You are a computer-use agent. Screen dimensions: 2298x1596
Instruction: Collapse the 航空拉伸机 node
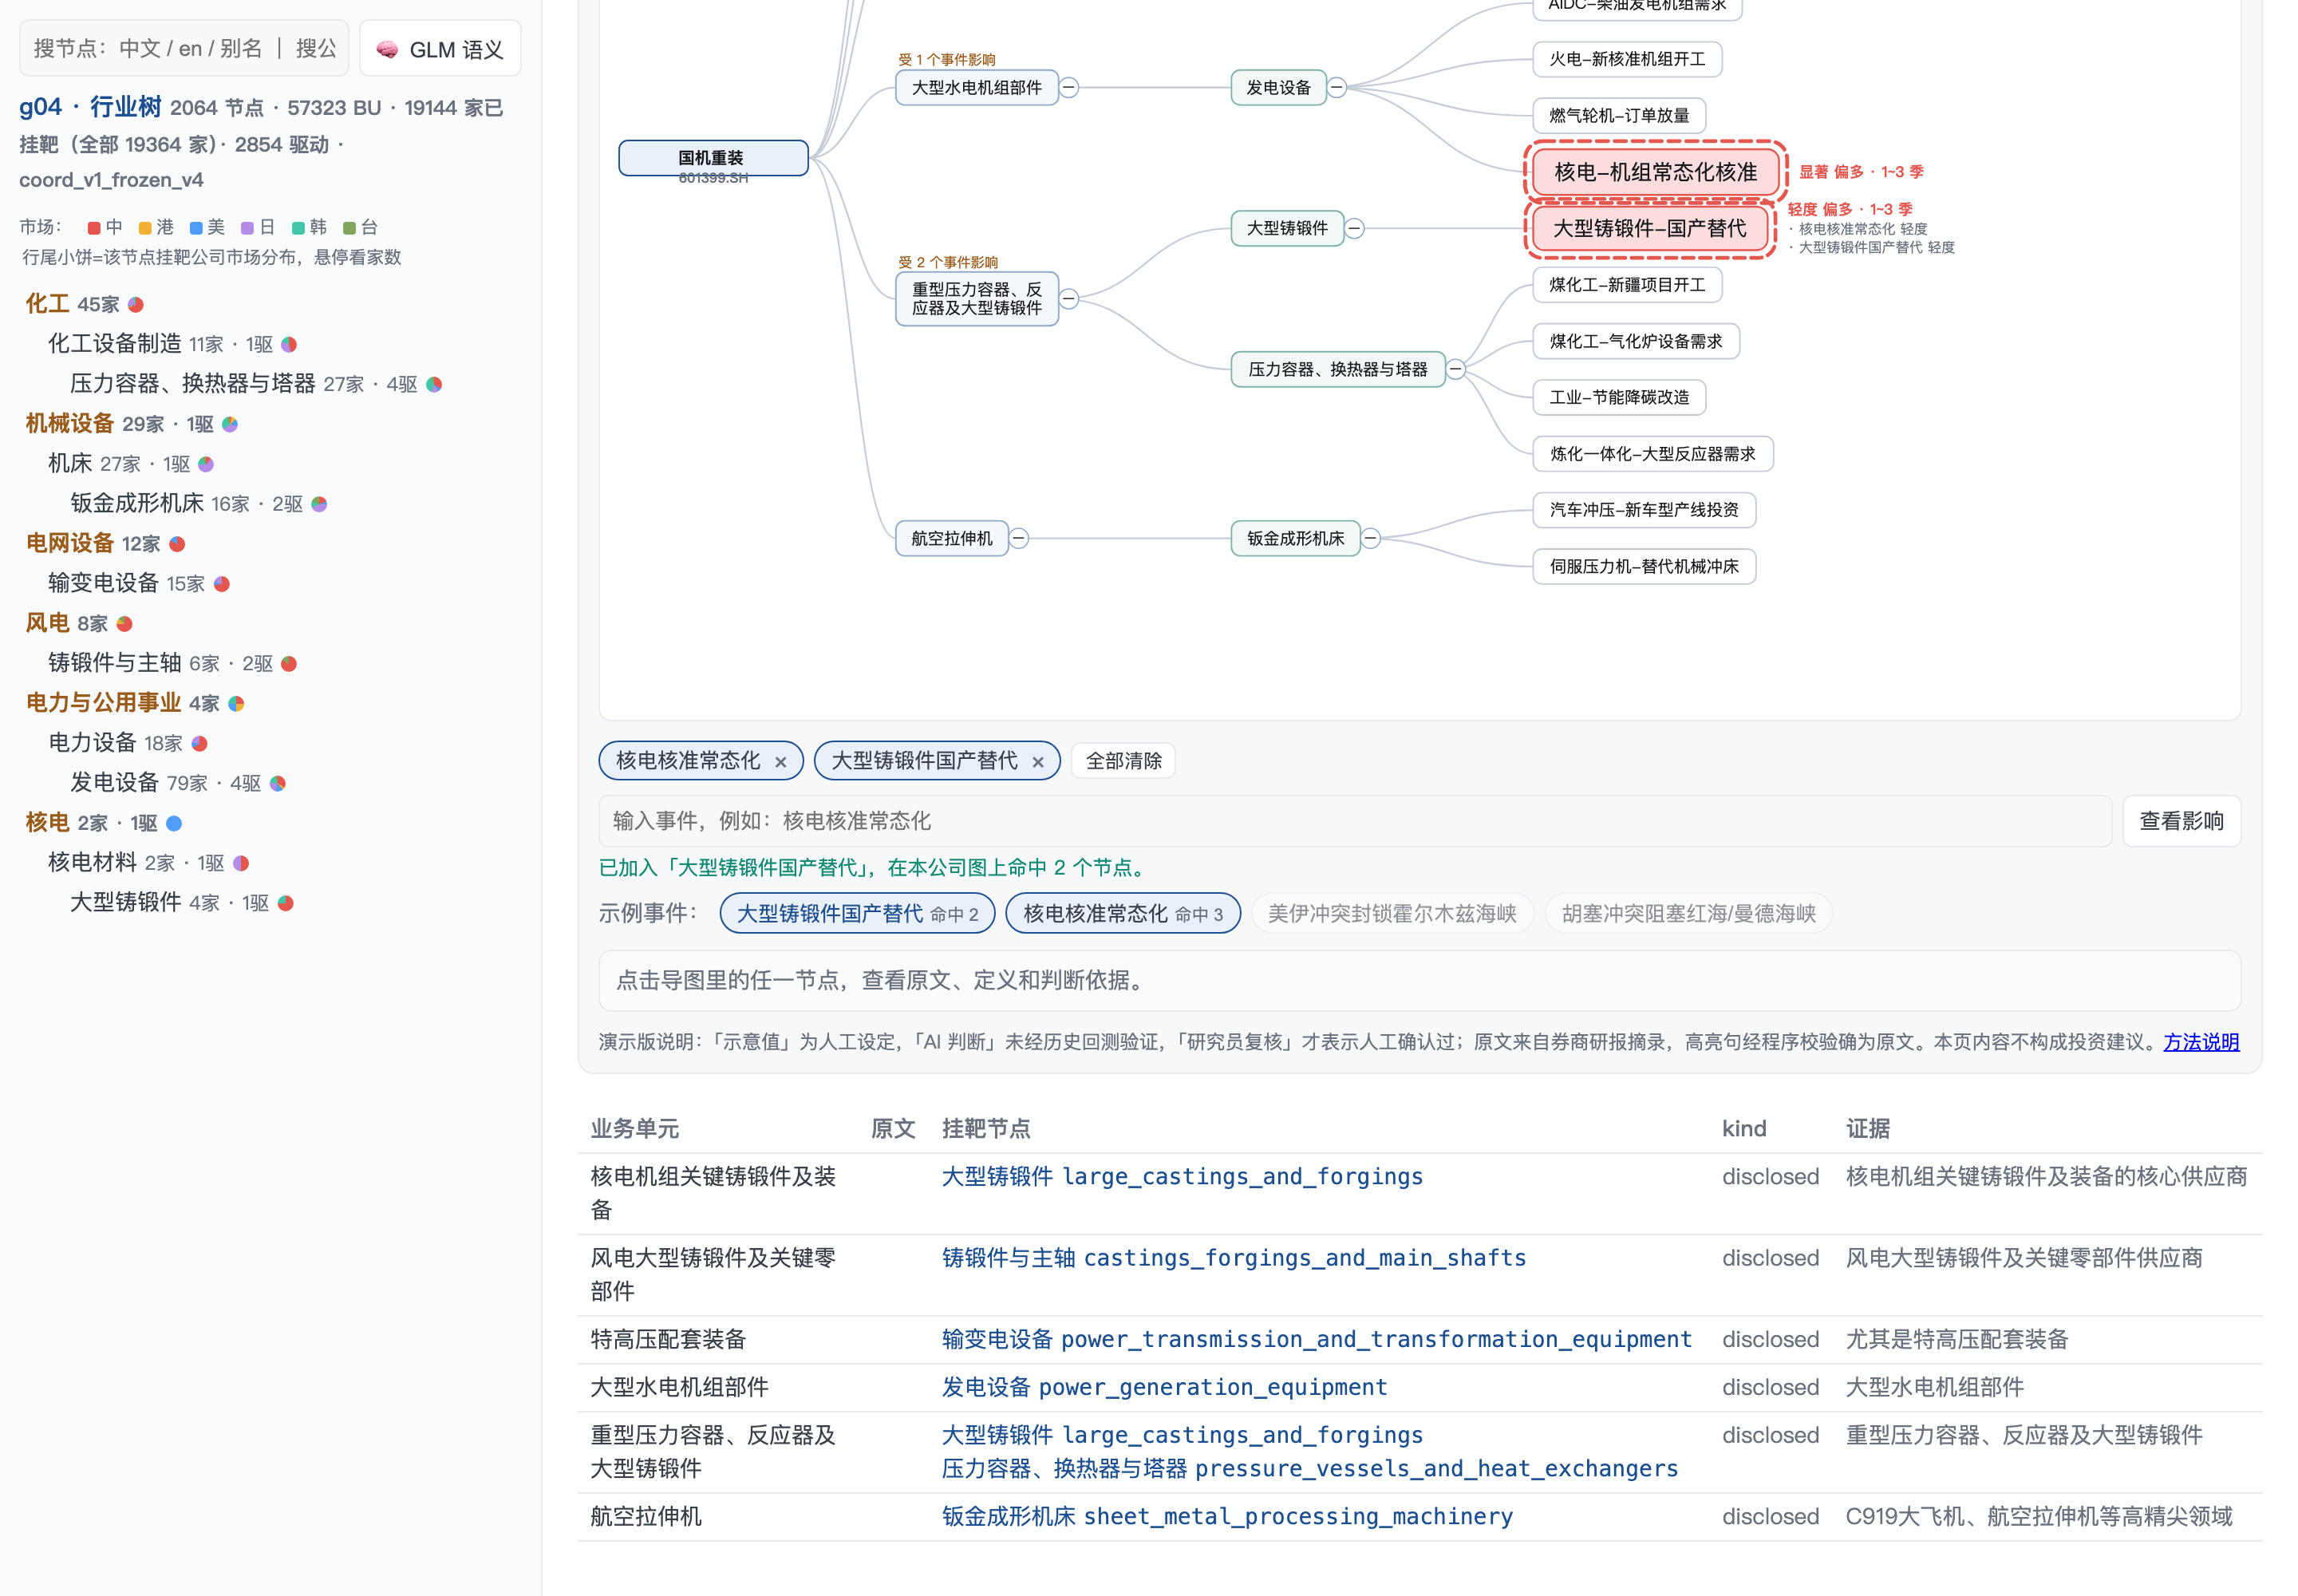(1019, 539)
